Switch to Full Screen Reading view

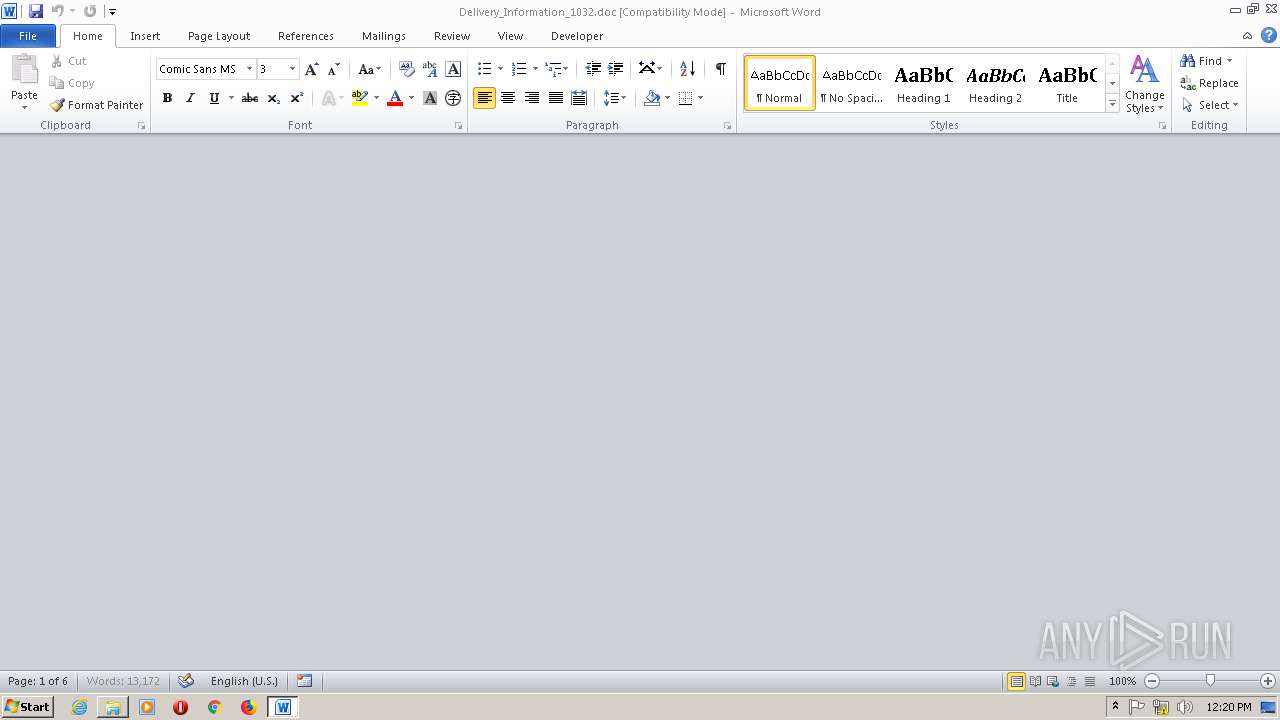(x=1035, y=681)
